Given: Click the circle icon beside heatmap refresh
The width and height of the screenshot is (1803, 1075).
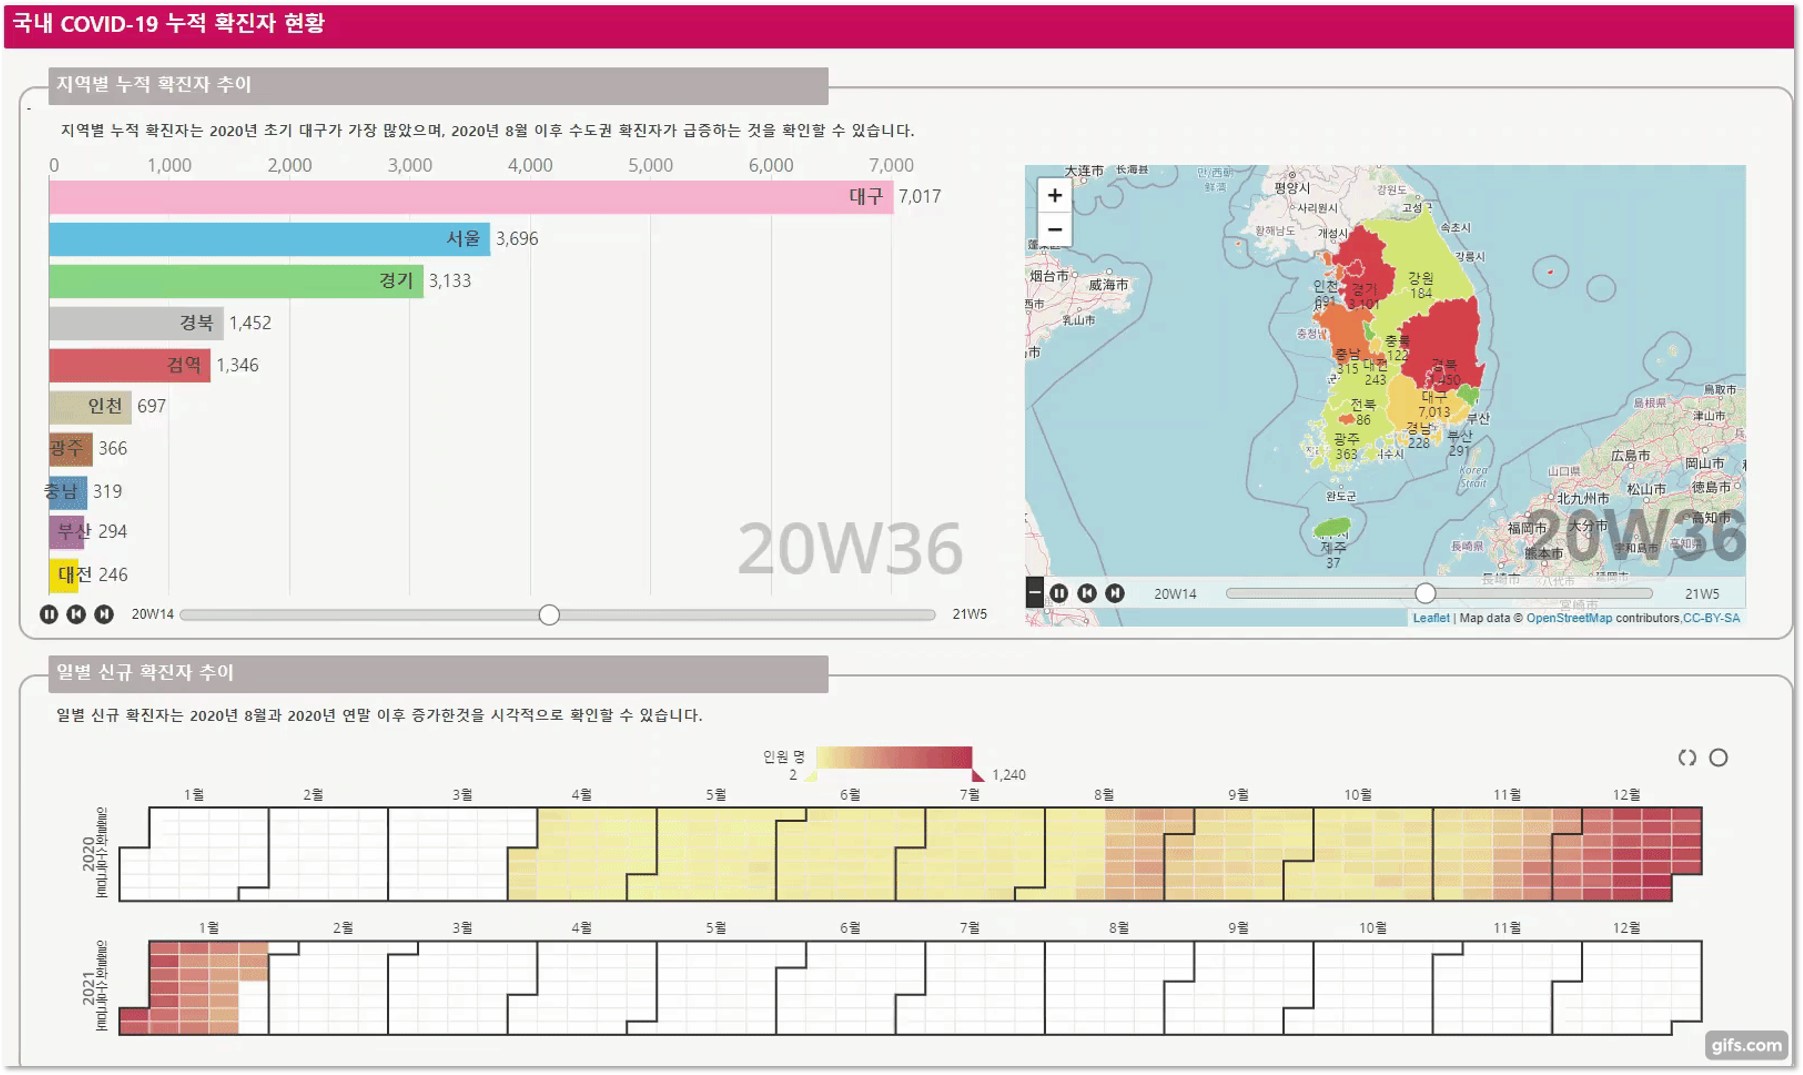Looking at the screenshot, I should tap(1718, 758).
